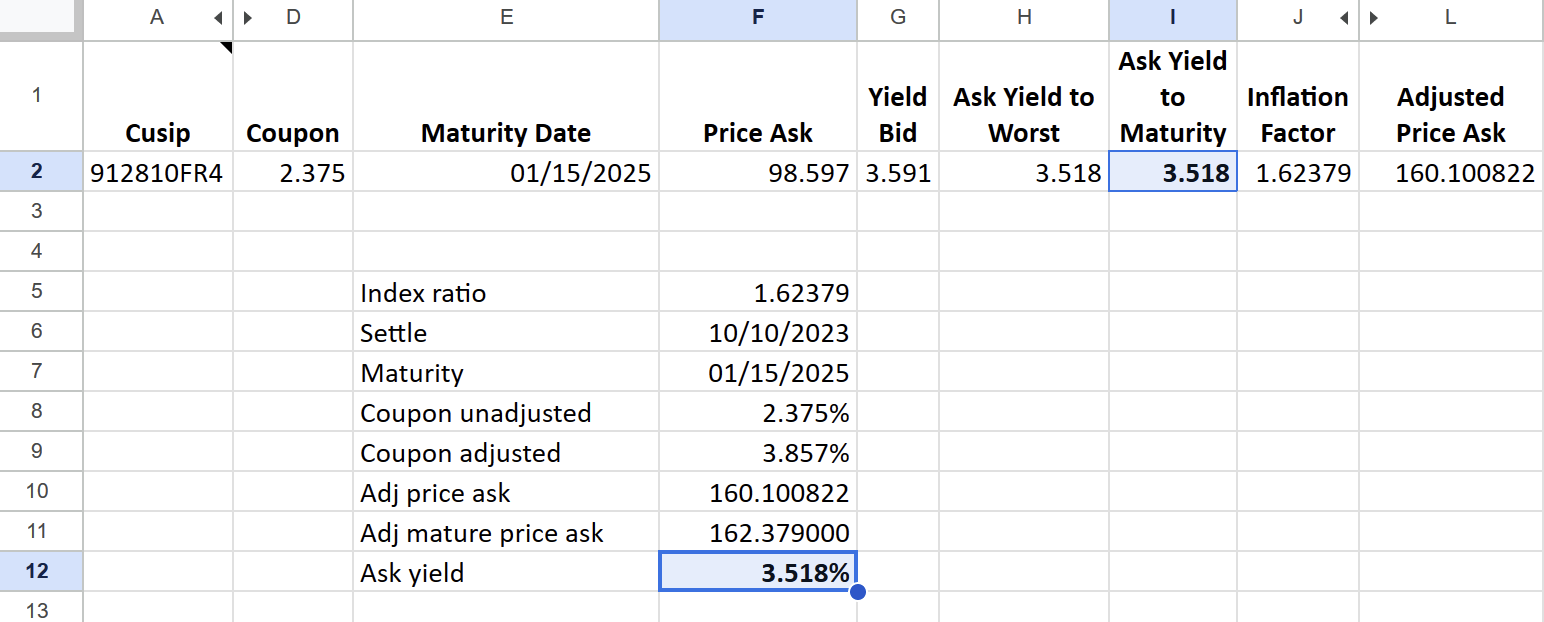Click the unhide arrow left of column D
The image size is (1544, 622).
248,18
